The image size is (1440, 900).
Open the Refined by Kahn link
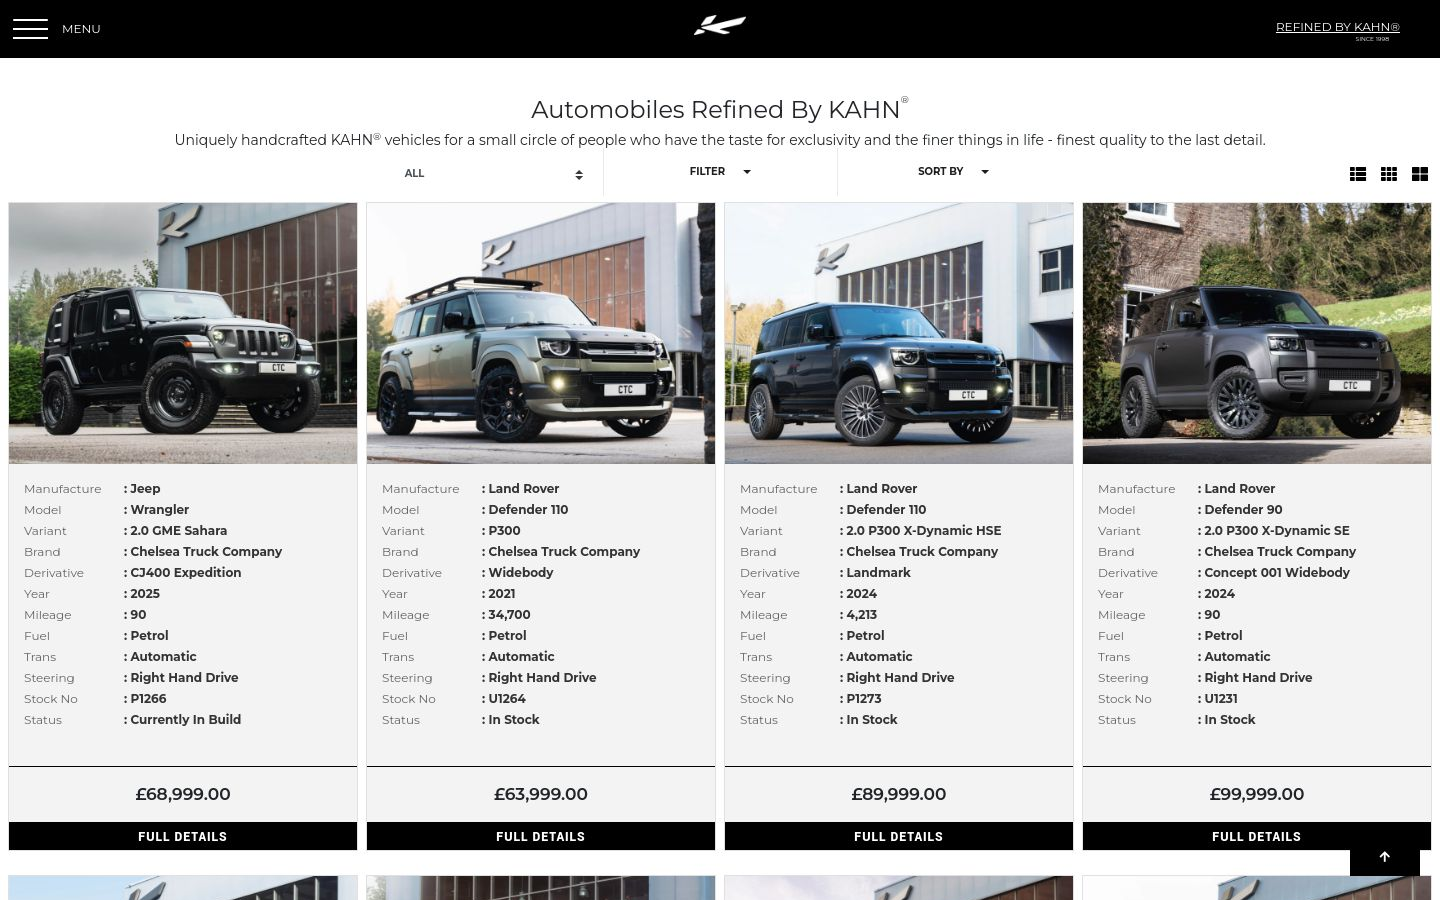click(1337, 28)
